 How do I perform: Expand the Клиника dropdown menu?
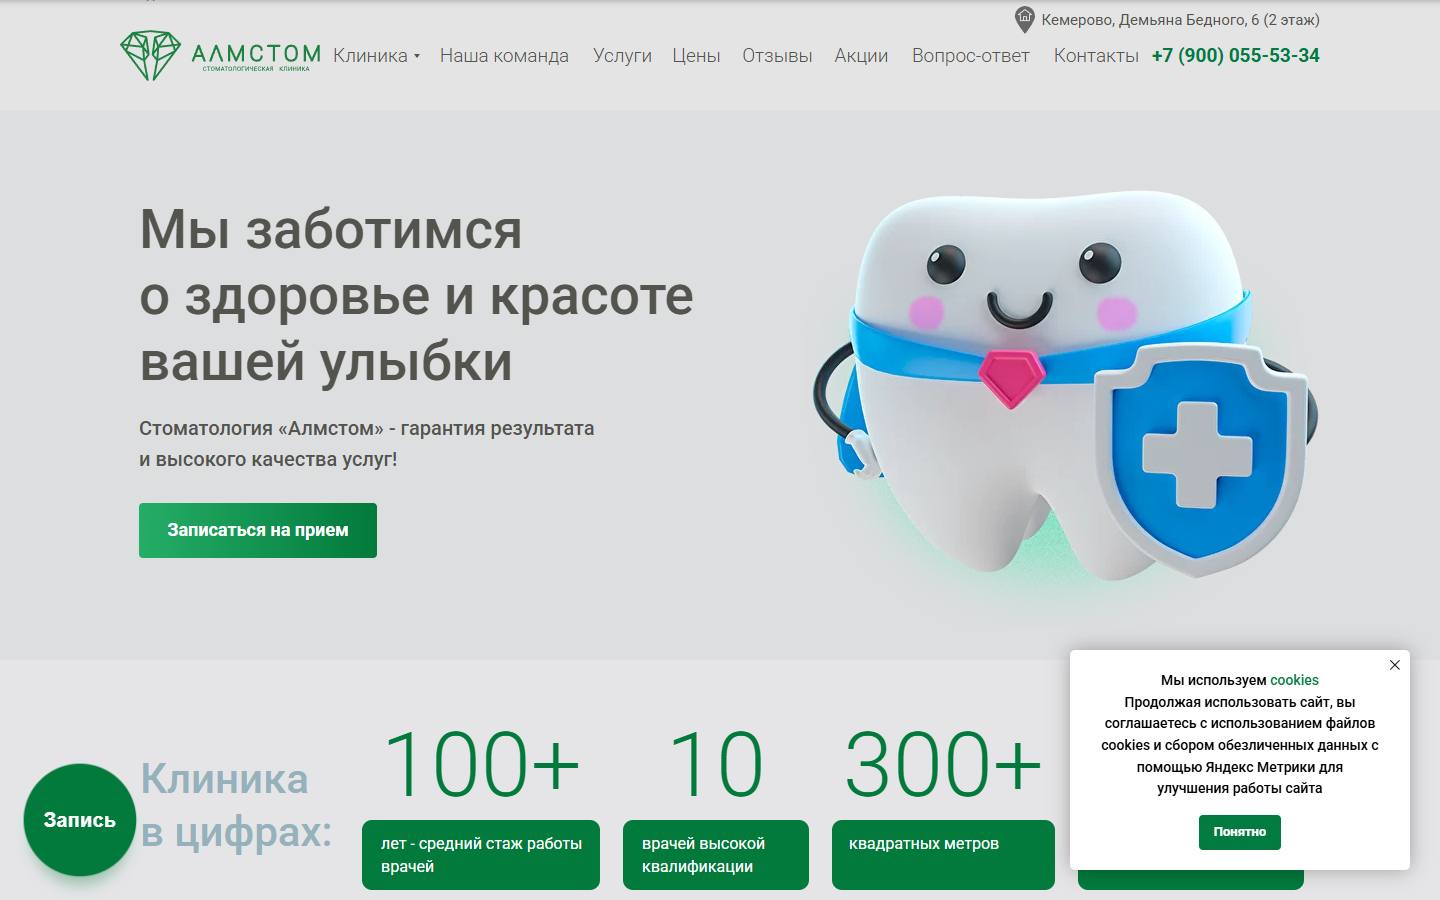[x=376, y=56]
